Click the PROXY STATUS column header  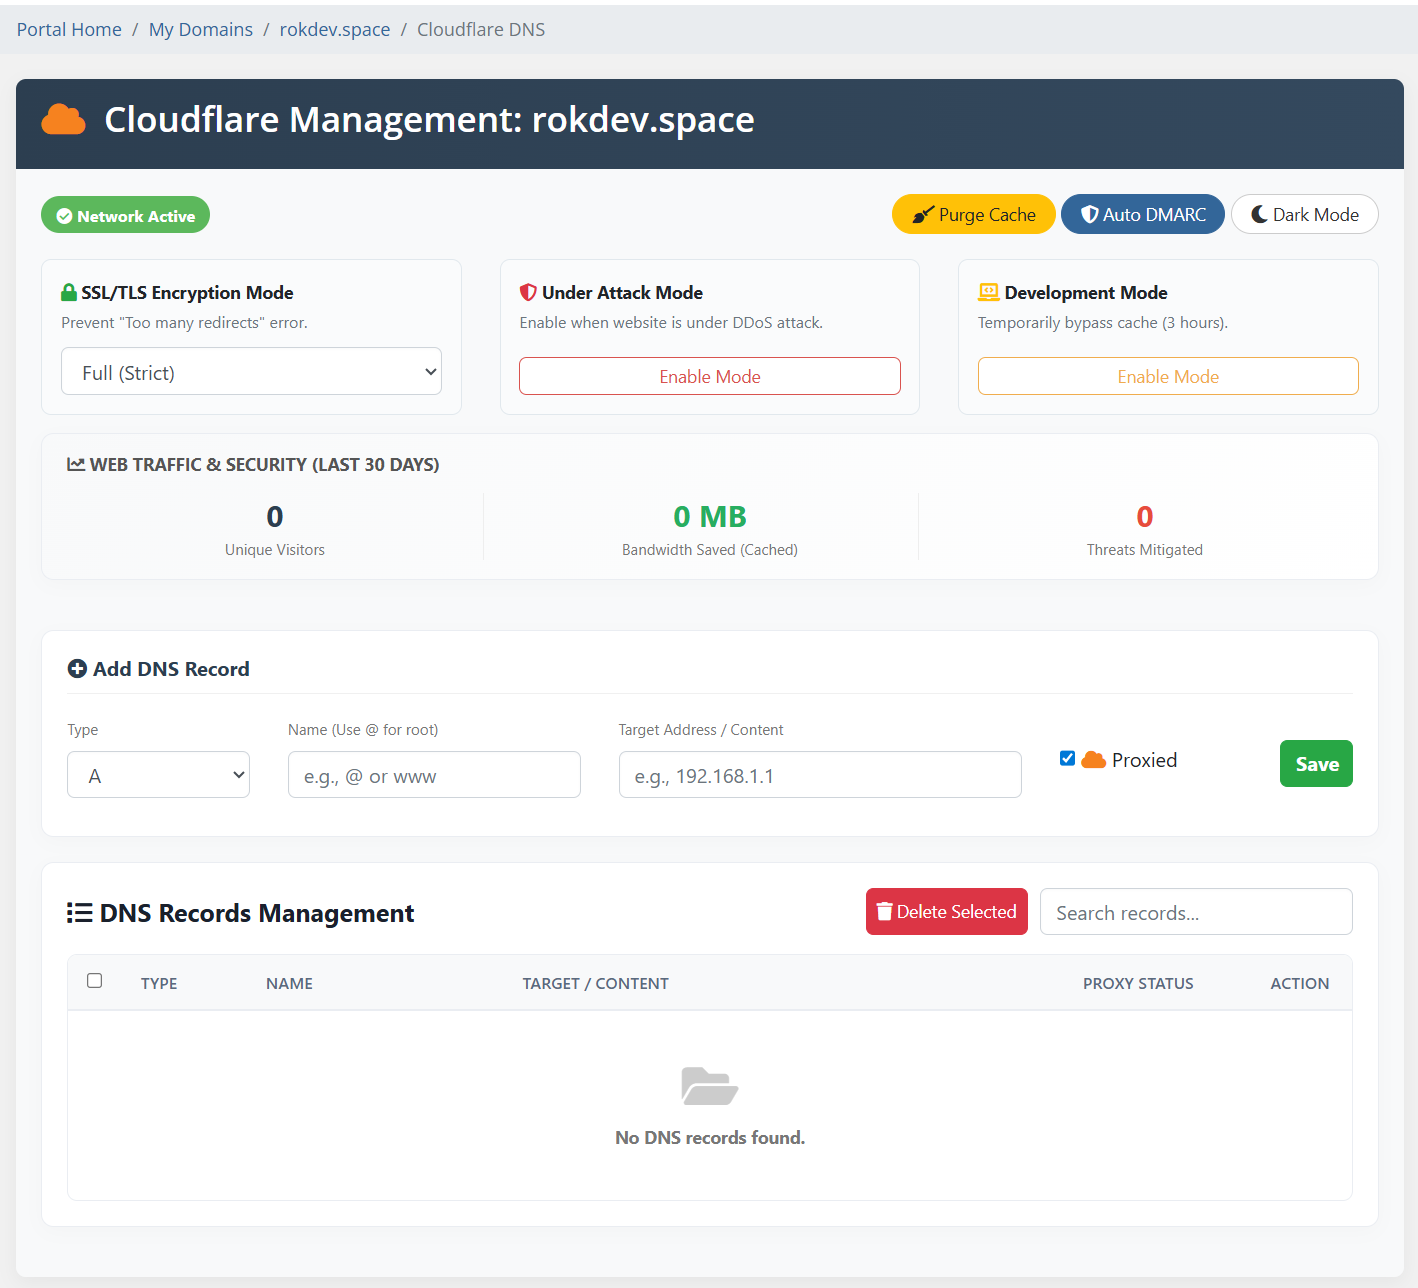(1138, 984)
